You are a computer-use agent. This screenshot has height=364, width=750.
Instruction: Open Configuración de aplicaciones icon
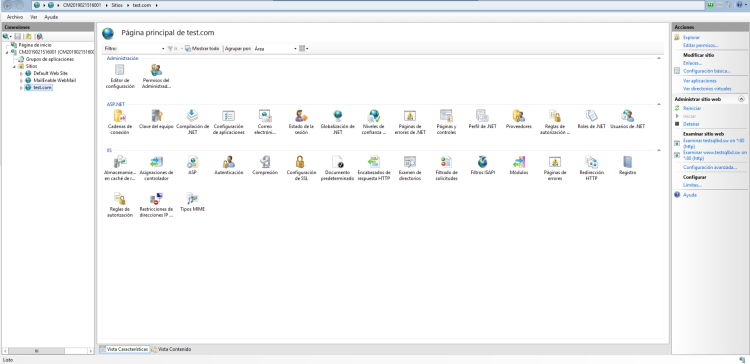229,122
